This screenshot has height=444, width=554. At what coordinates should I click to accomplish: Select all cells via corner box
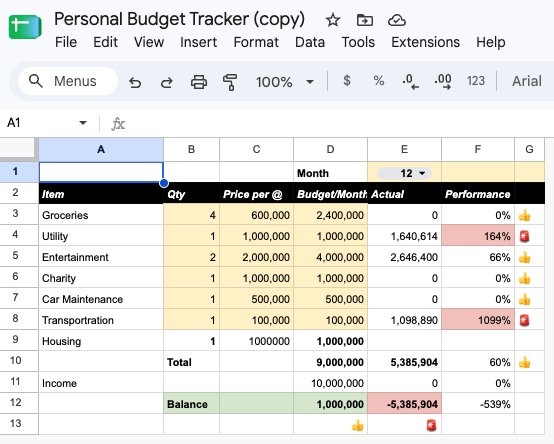pos(19,149)
